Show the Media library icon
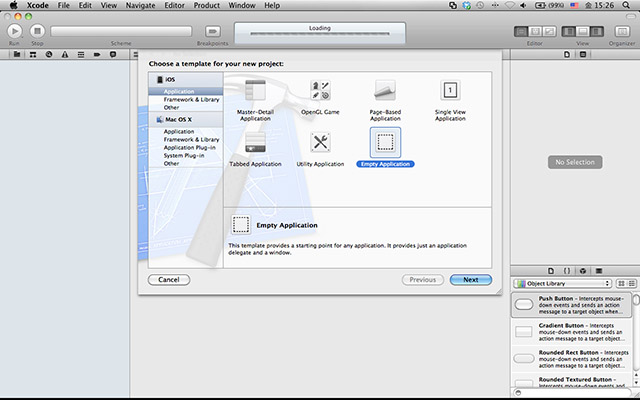Viewport: 640px width, 400px height. coord(599,271)
